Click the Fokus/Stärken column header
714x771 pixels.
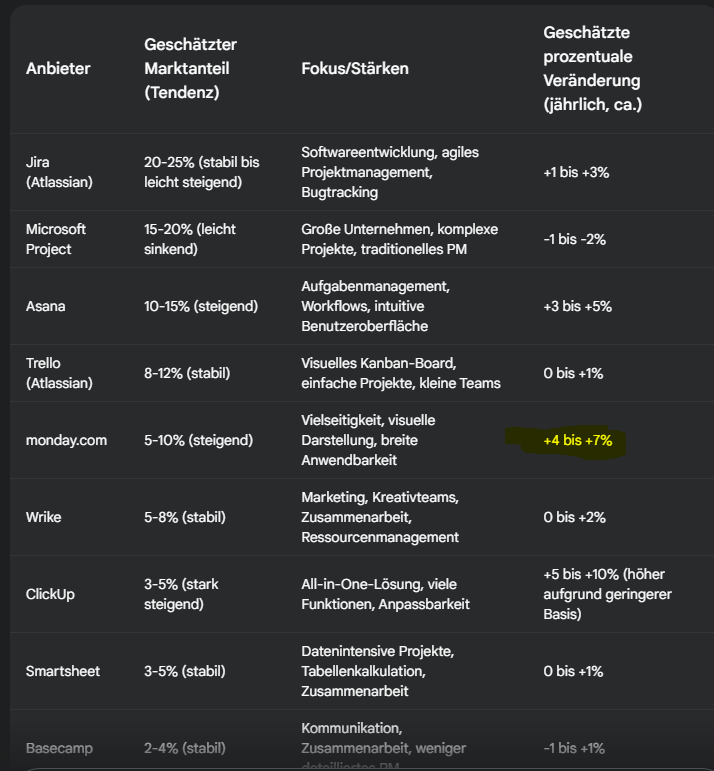(x=355, y=69)
